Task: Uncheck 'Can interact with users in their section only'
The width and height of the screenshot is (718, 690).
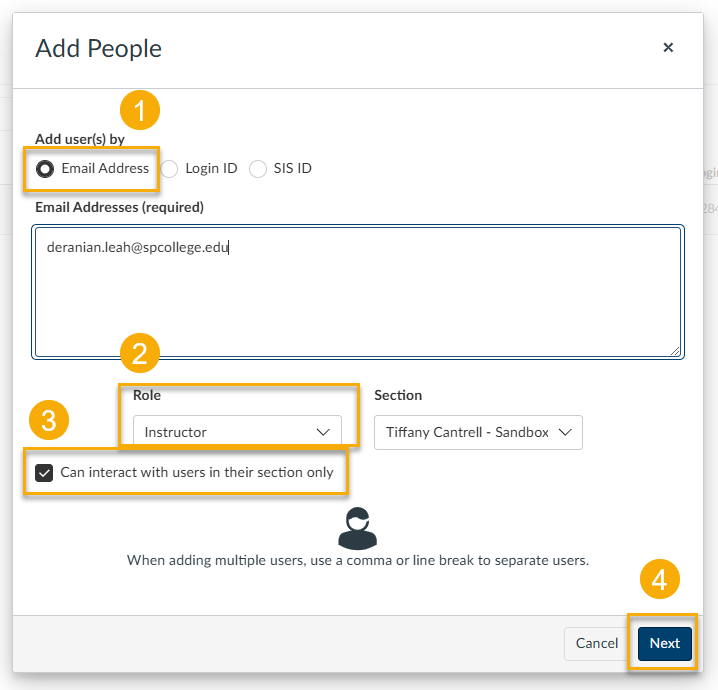Action: (x=44, y=473)
